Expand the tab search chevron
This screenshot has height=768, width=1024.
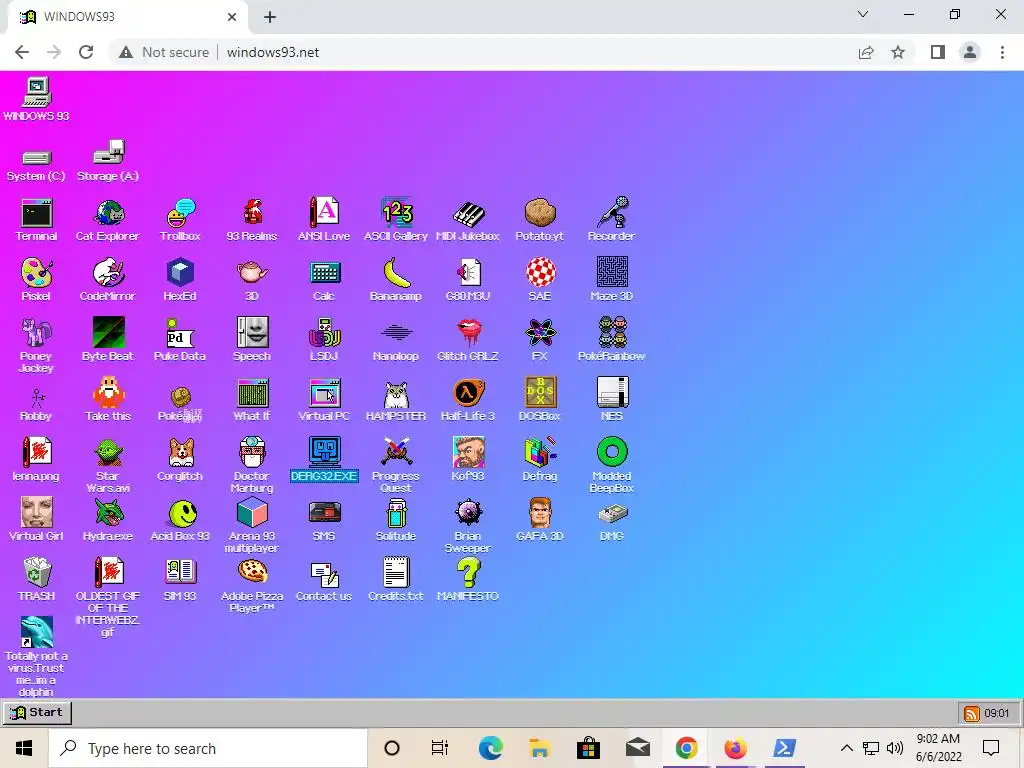pos(863,14)
